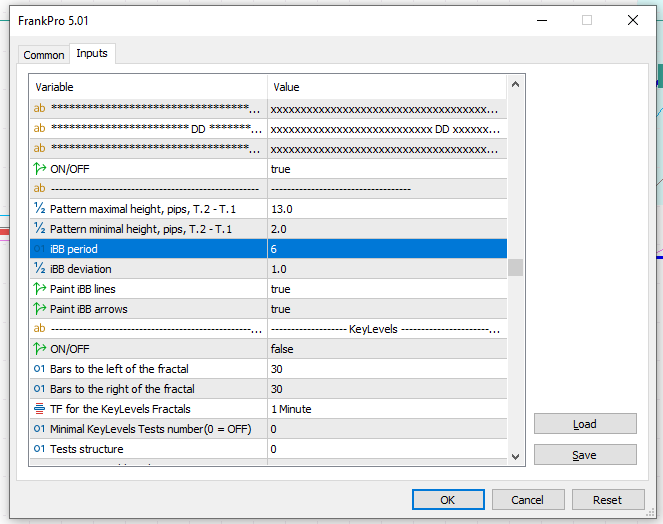Click the enum icon beside TF for the KeyLevels Fractals
Image resolution: width=663 pixels, height=524 pixels.
[x=40, y=409]
